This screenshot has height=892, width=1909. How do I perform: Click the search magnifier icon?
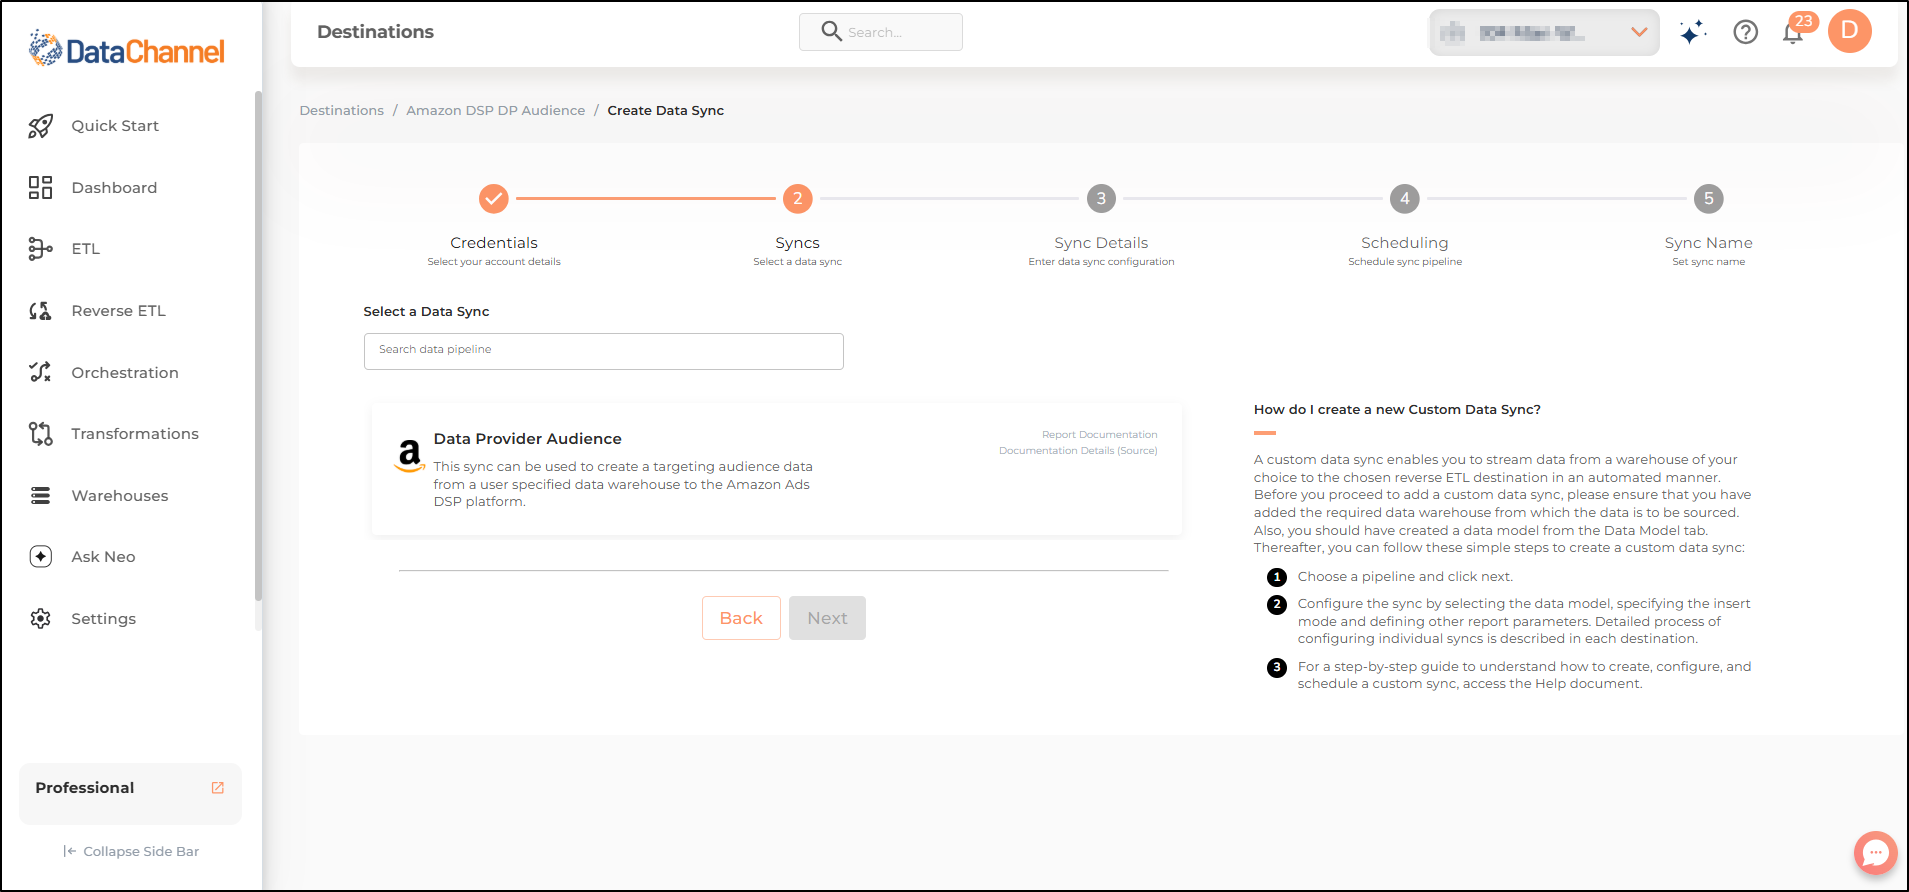[831, 31]
